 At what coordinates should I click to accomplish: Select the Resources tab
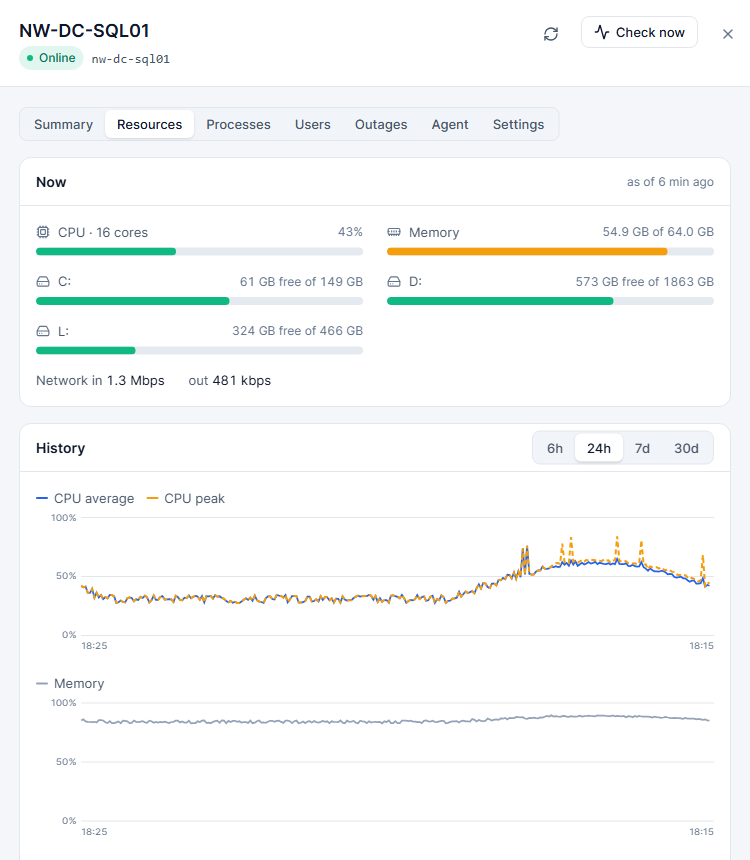[149, 125]
